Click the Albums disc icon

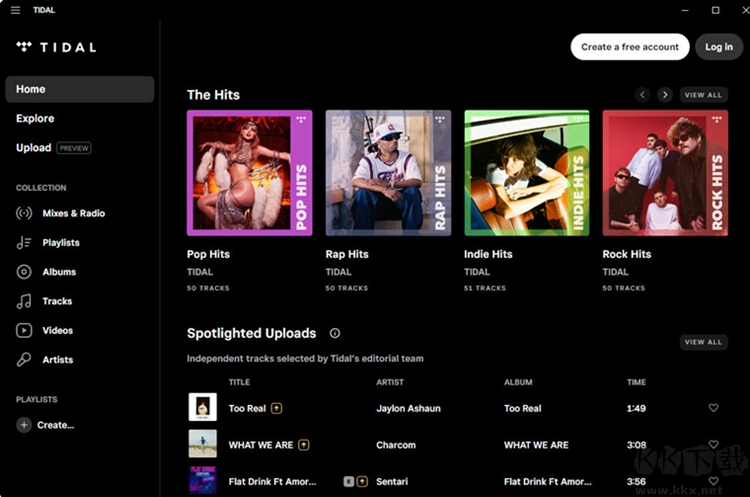pyautogui.click(x=24, y=272)
